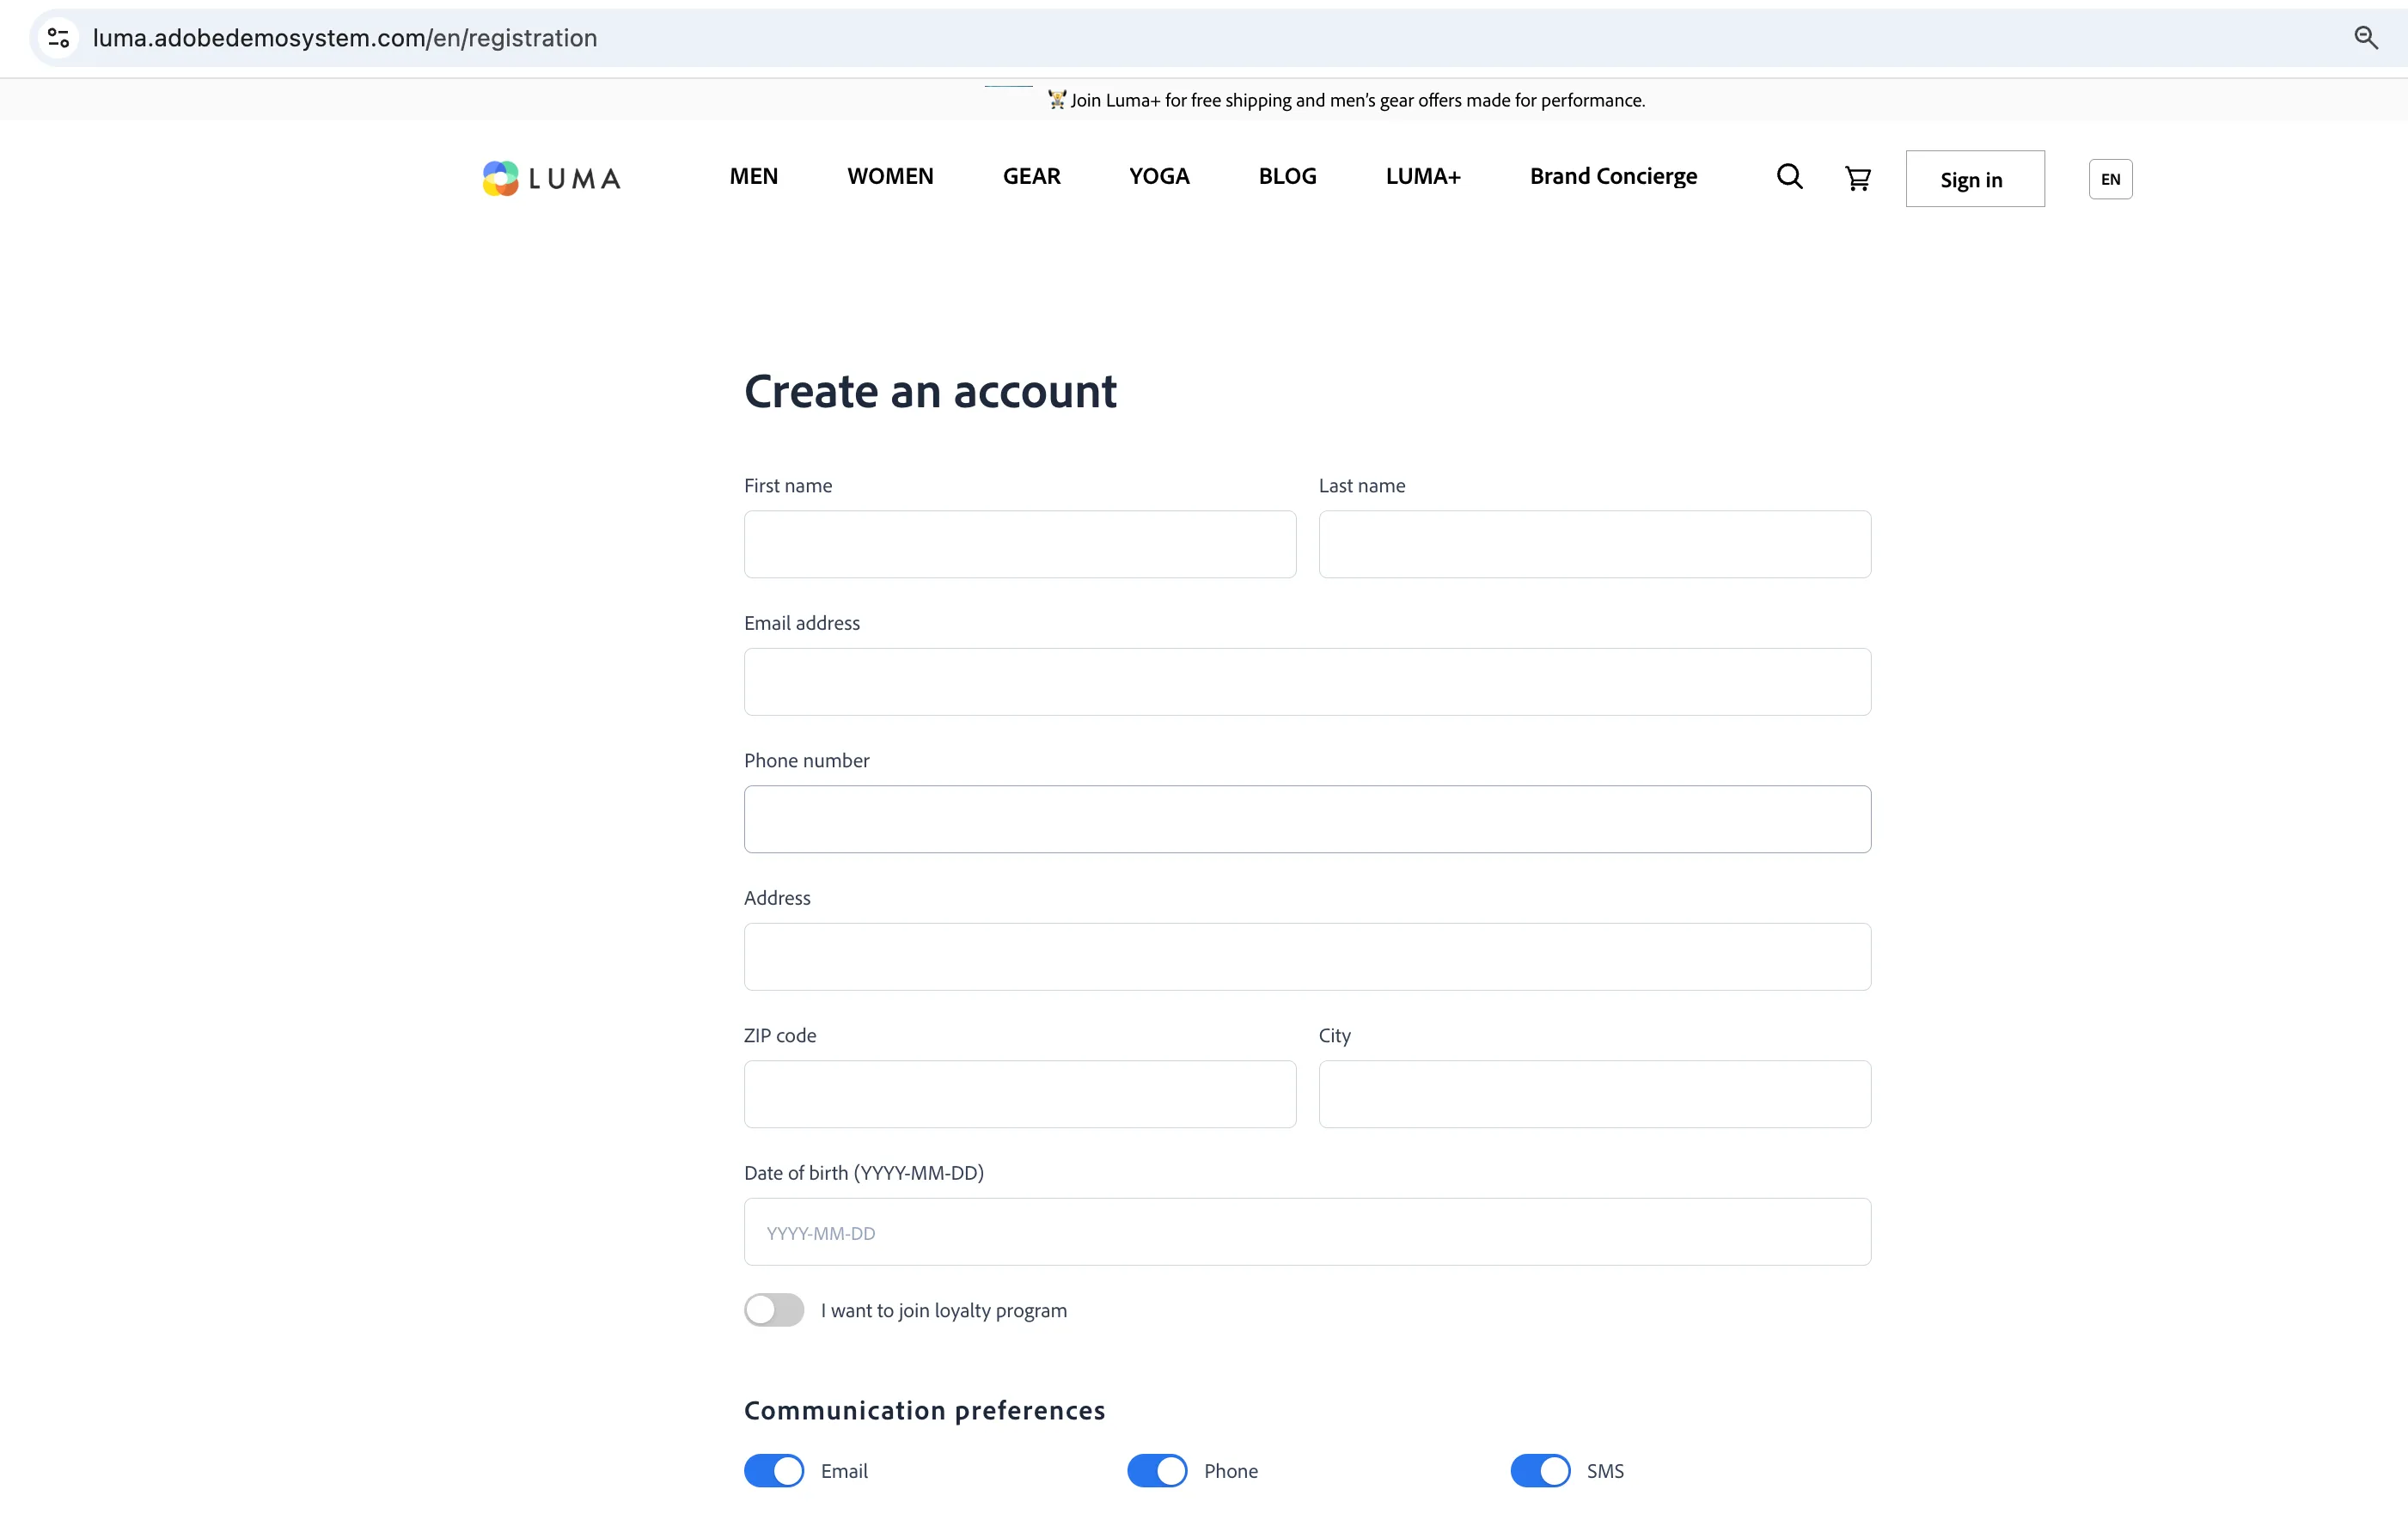
Task: Focus the First name field
Action: pos(1020,544)
